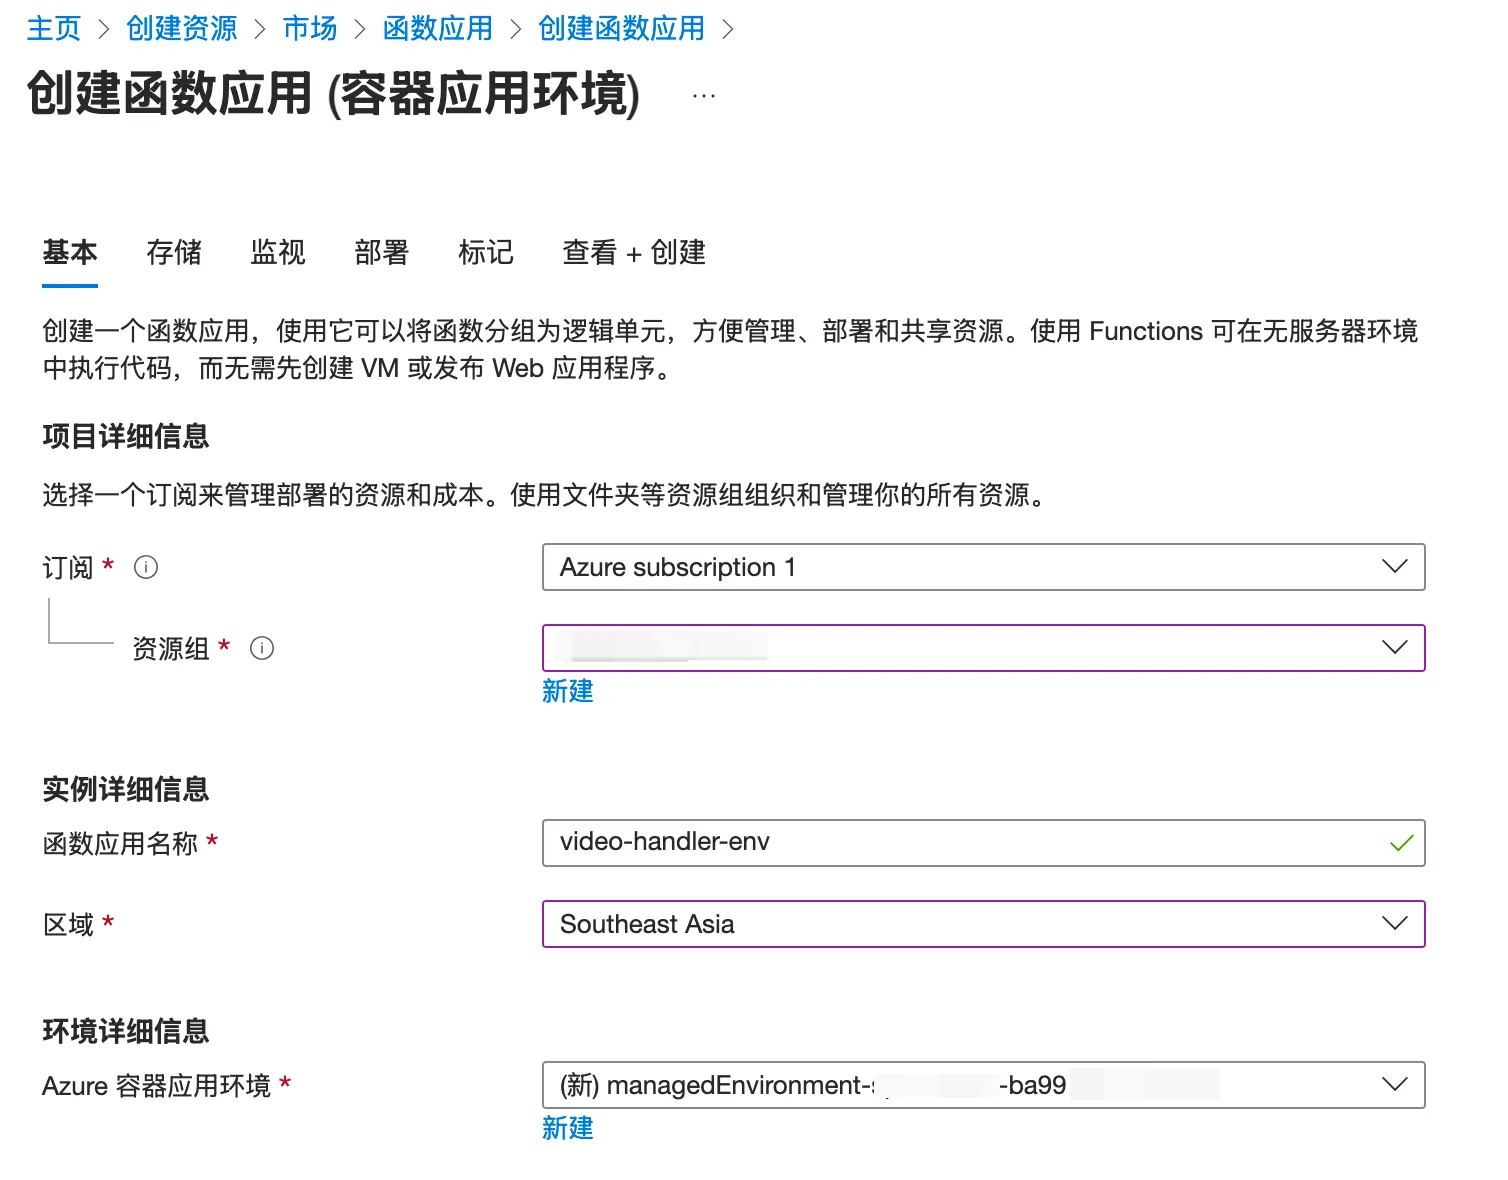The image size is (1508, 1180).
Task: Switch to the 存储 tab
Action: point(174,252)
